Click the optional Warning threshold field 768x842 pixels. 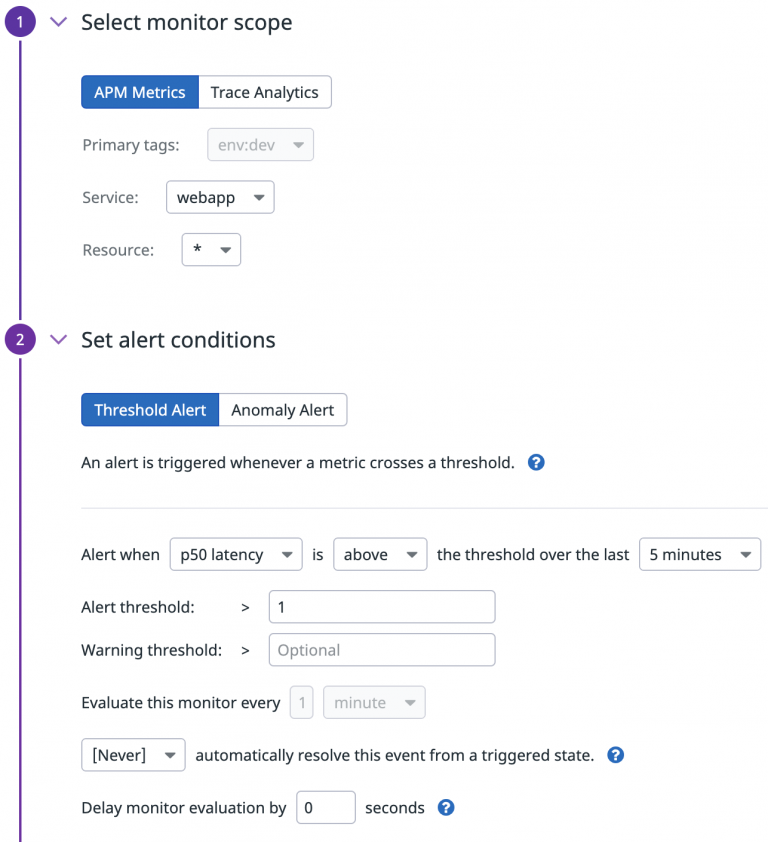coord(382,650)
